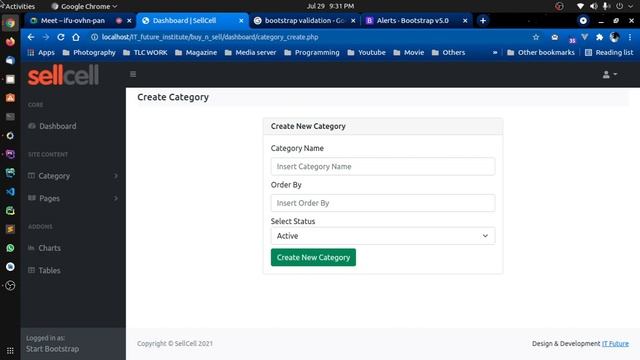Open Other bookmarks folder
640x360 pixels.
click(541, 53)
